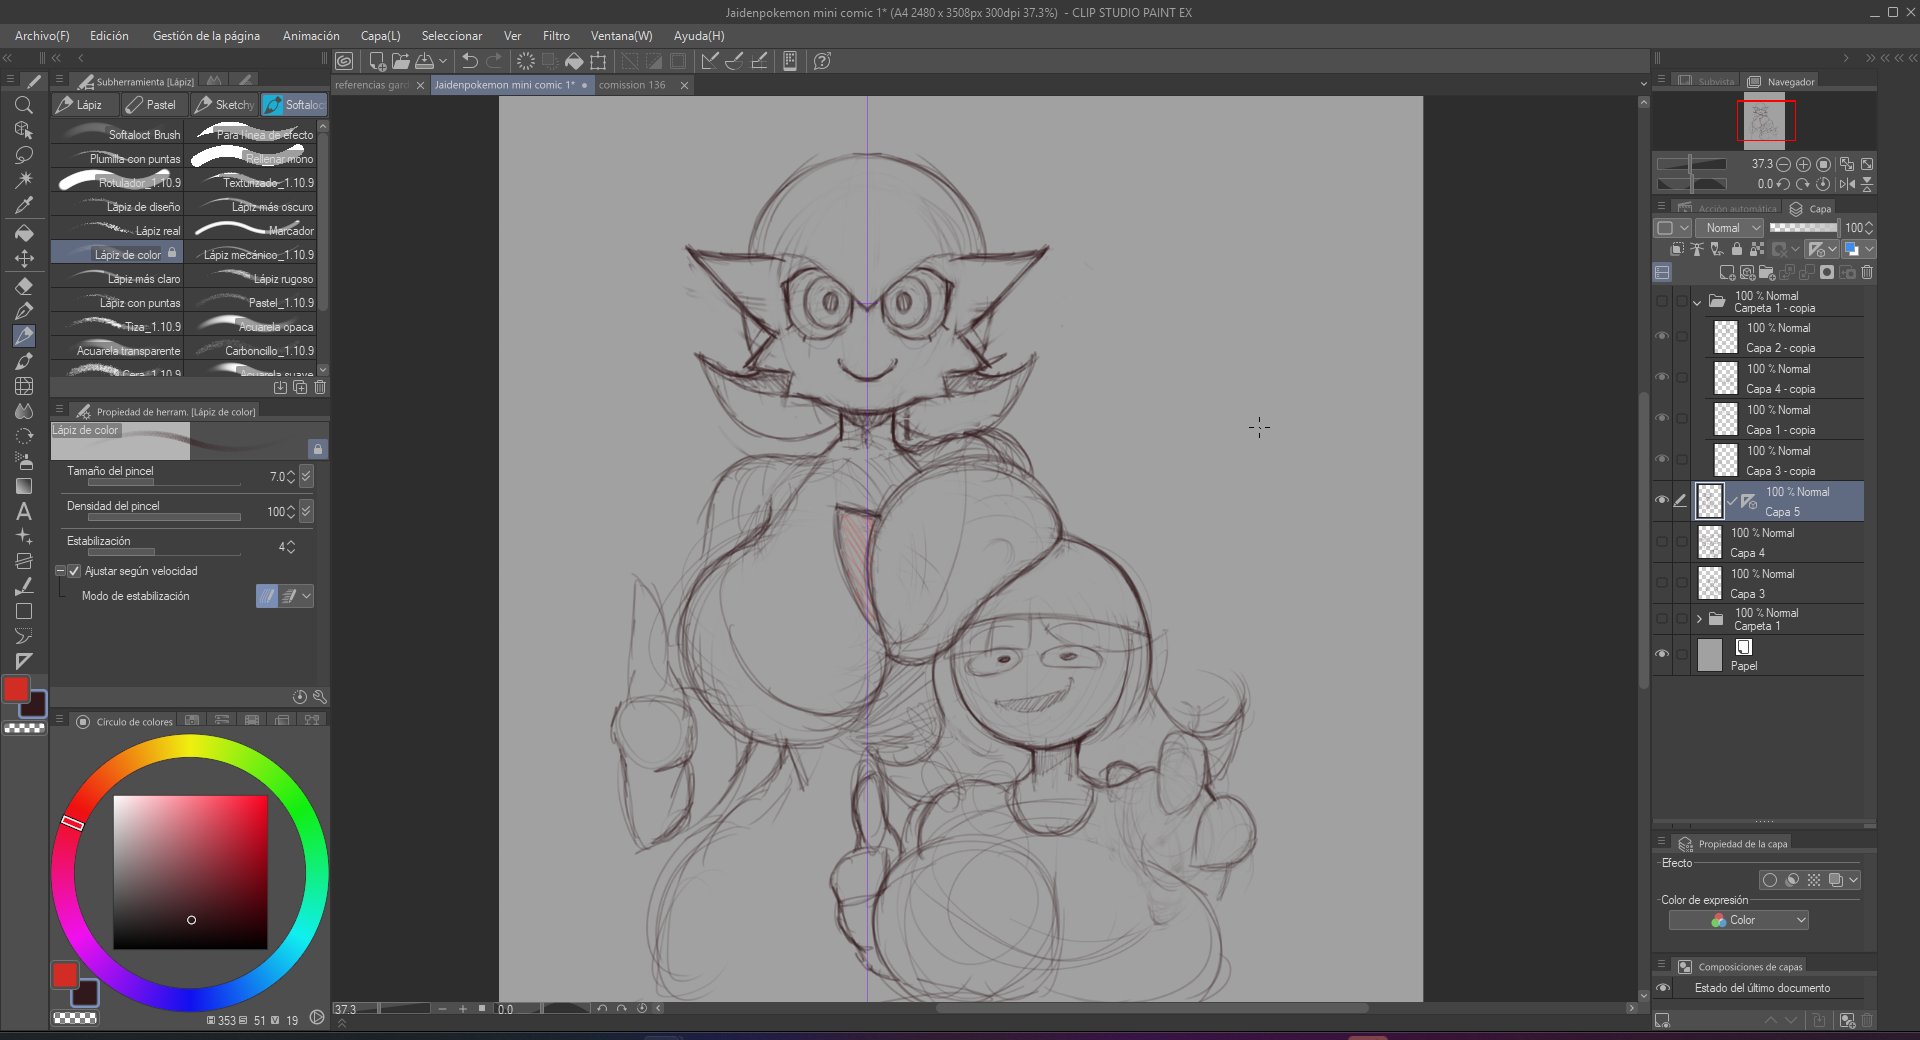The image size is (1920, 1040).
Task: Delete layer with the layer panel trash icon
Action: [x=1867, y=272]
